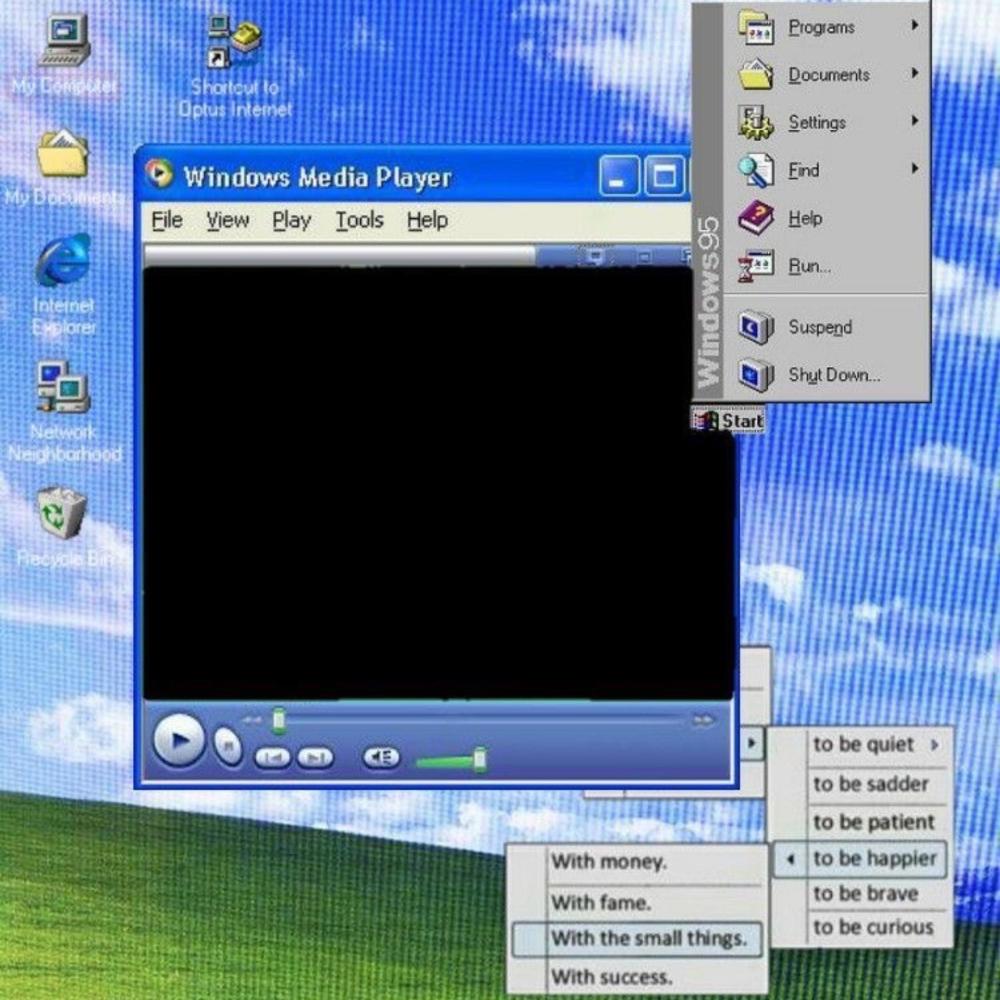Minimize the Windows Media Player window
The height and width of the screenshot is (1000, 1000).
(618, 175)
